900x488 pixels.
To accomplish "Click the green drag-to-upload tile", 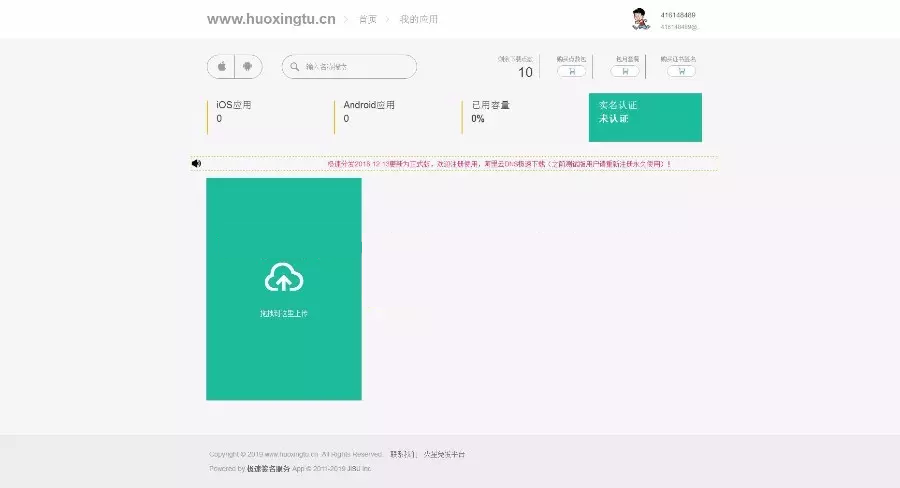I will pyautogui.click(x=284, y=289).
